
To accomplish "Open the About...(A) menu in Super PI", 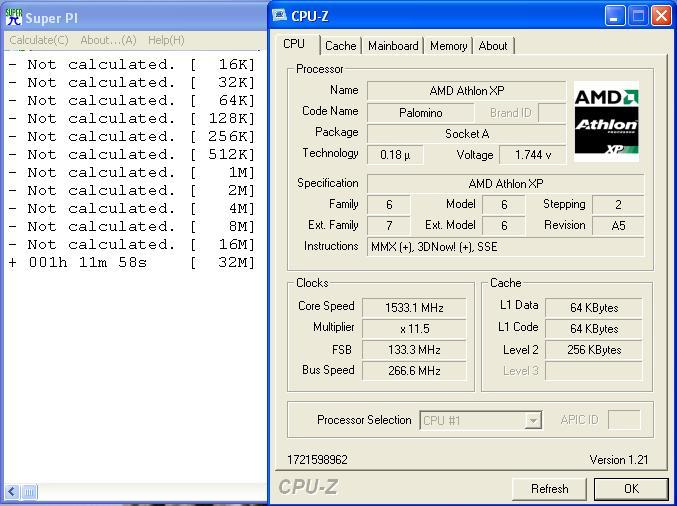I will (x=108, y=40).
